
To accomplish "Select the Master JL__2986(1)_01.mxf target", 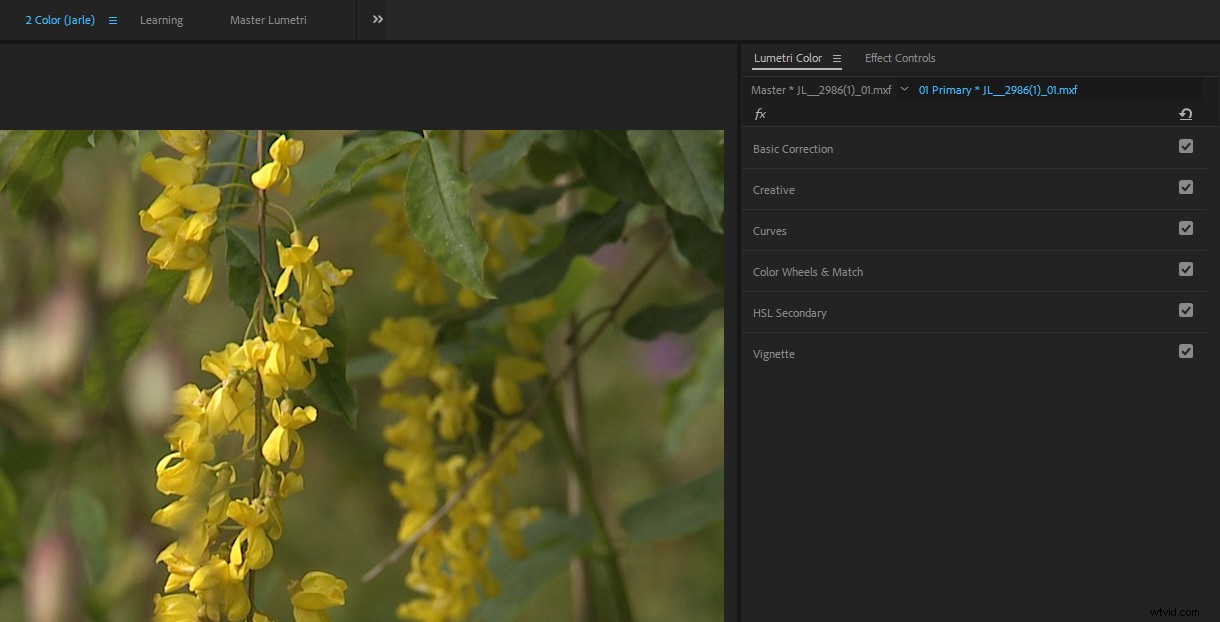I will pos(820,89).
